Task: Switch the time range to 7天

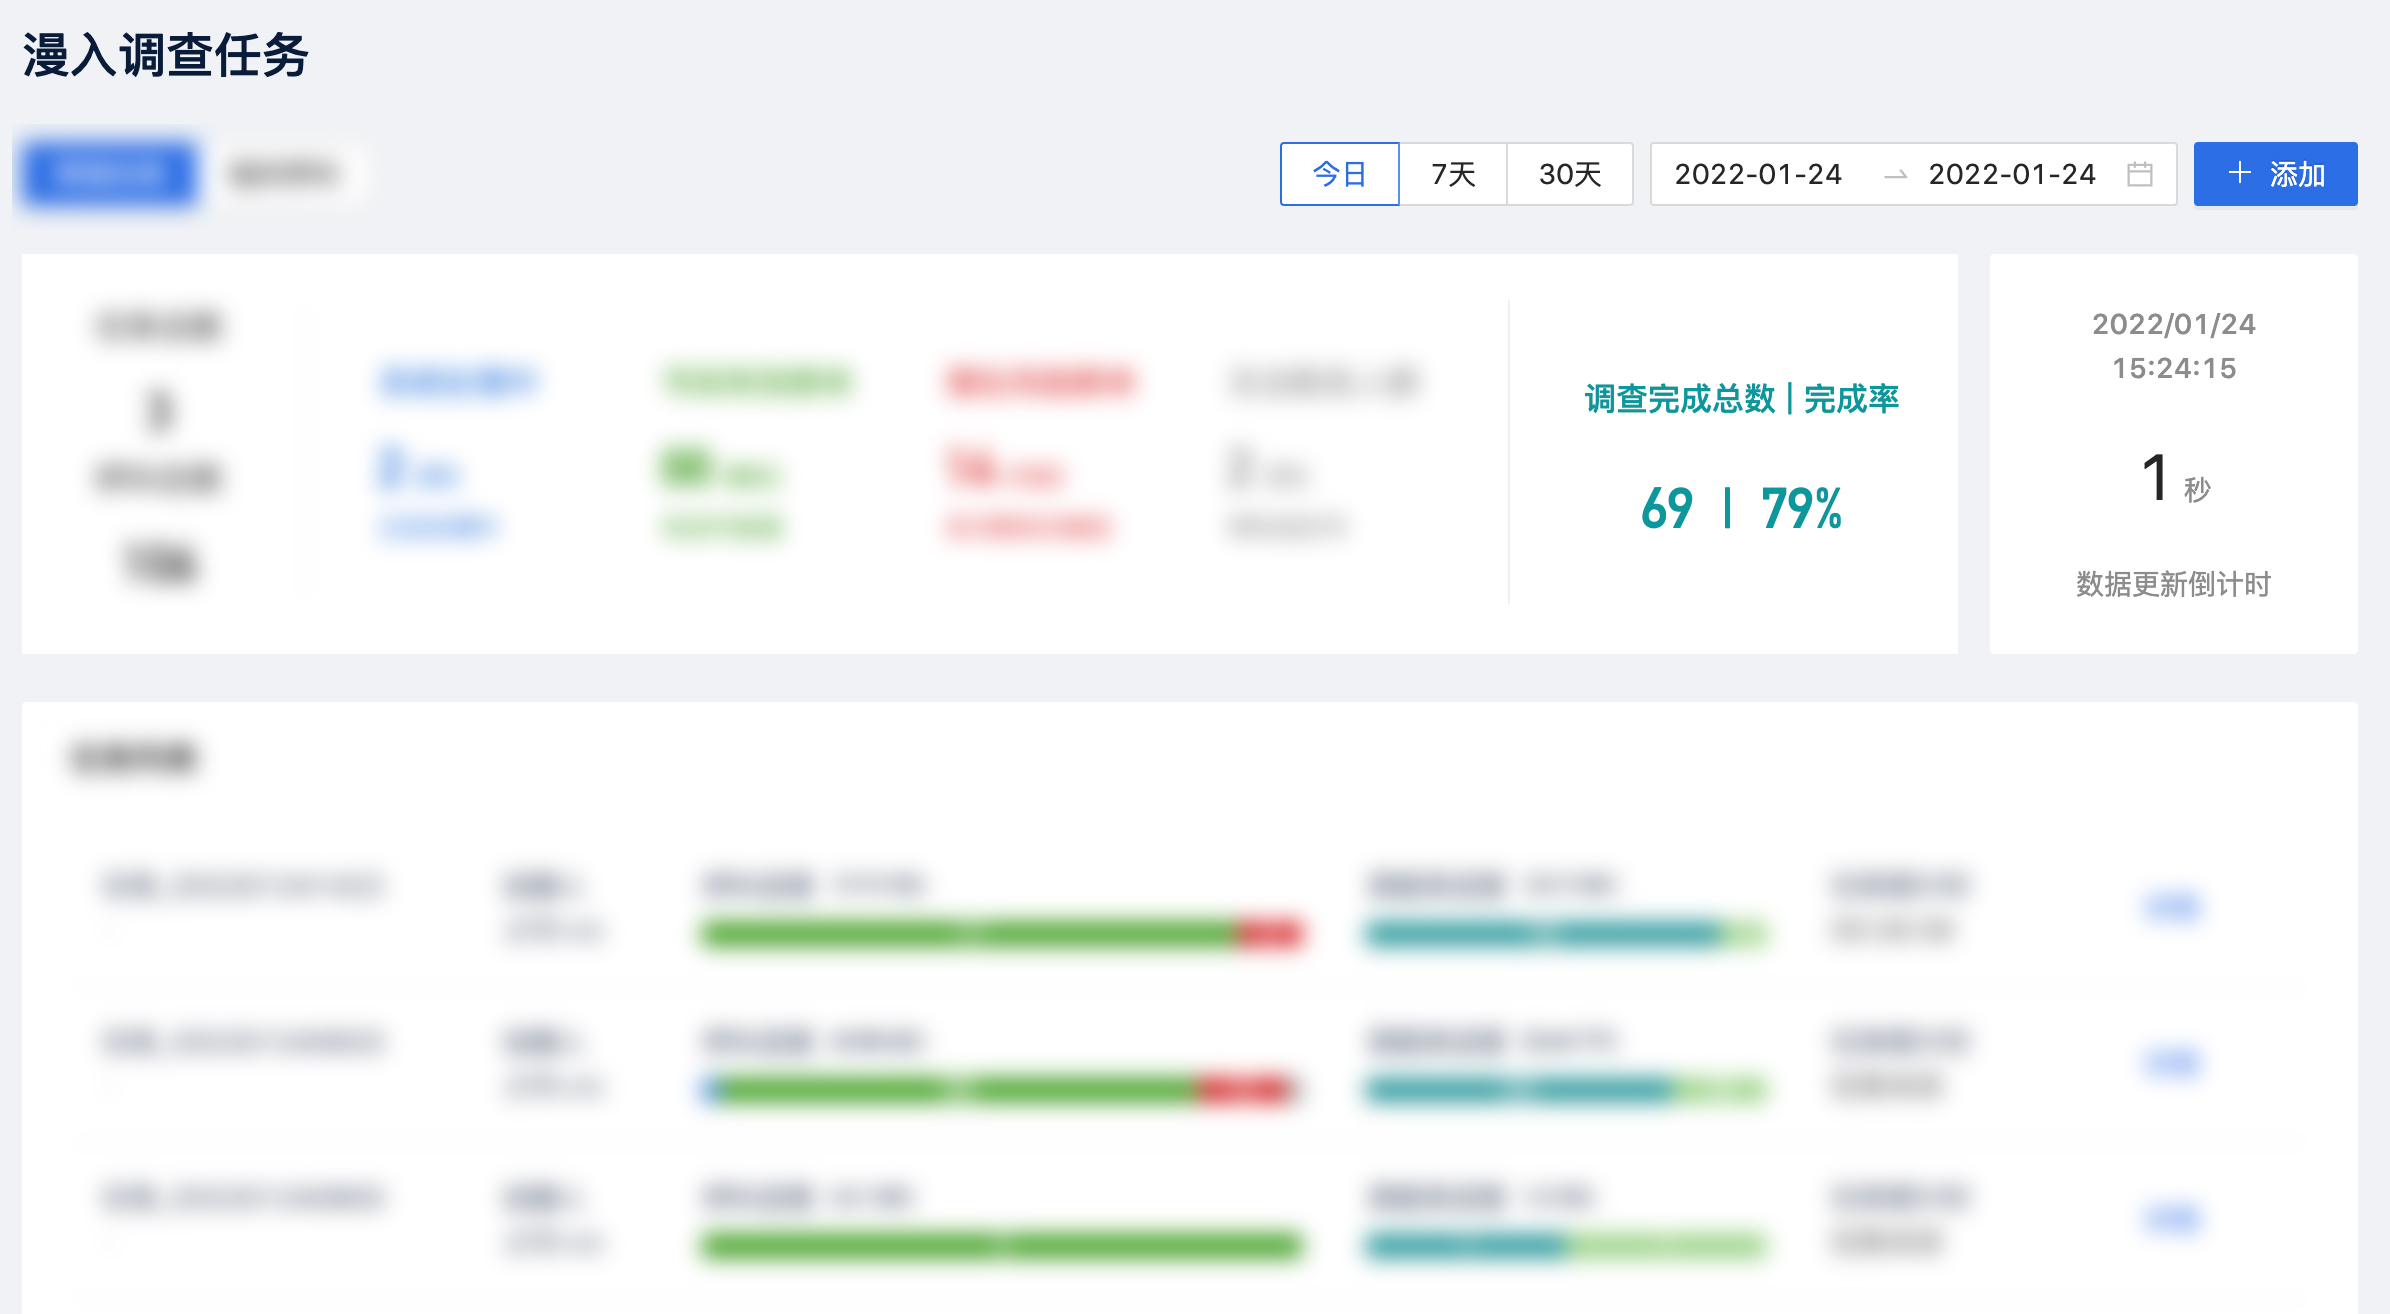Action: 1453,174
